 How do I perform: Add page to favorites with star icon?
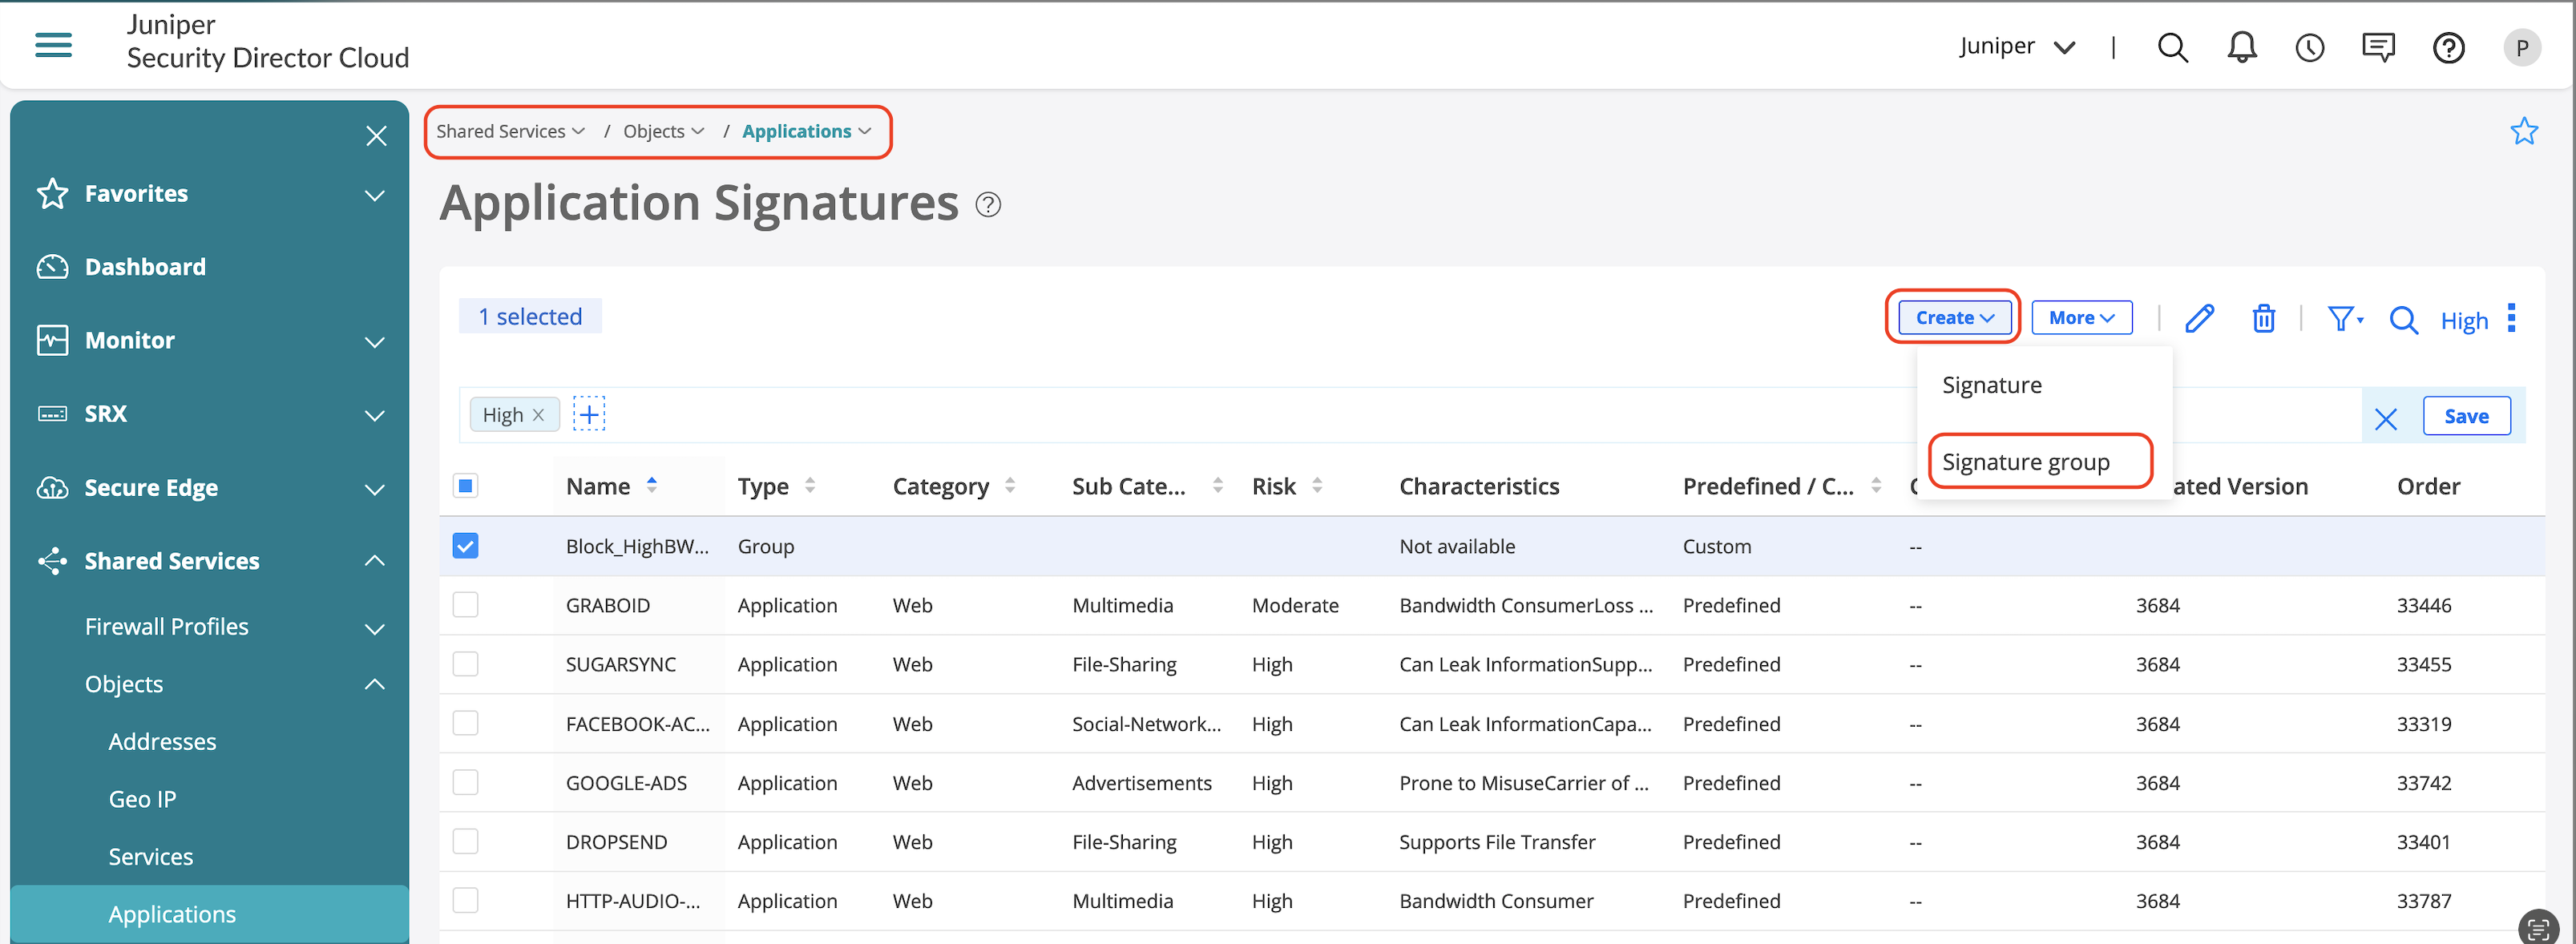pos(2523,131)
